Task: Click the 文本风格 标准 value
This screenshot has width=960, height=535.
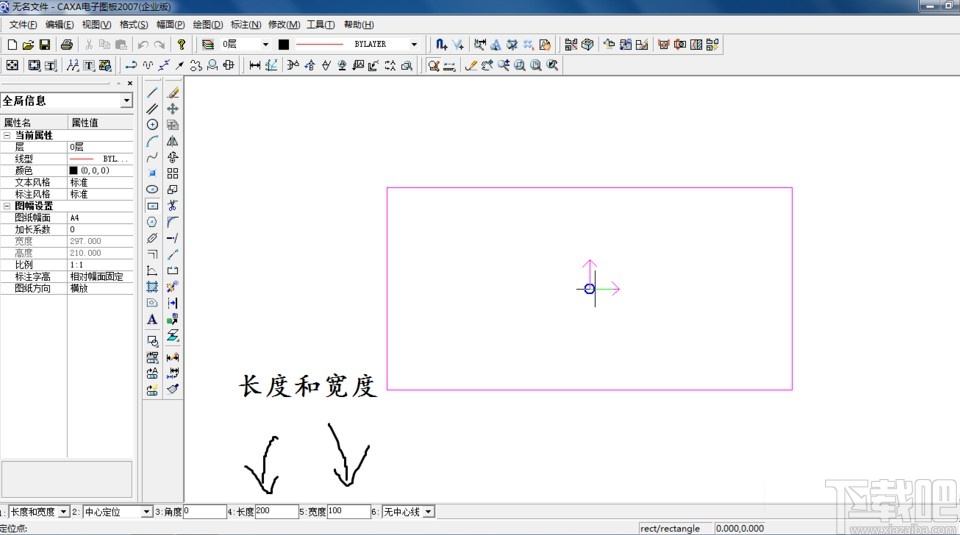Action: 100,182
